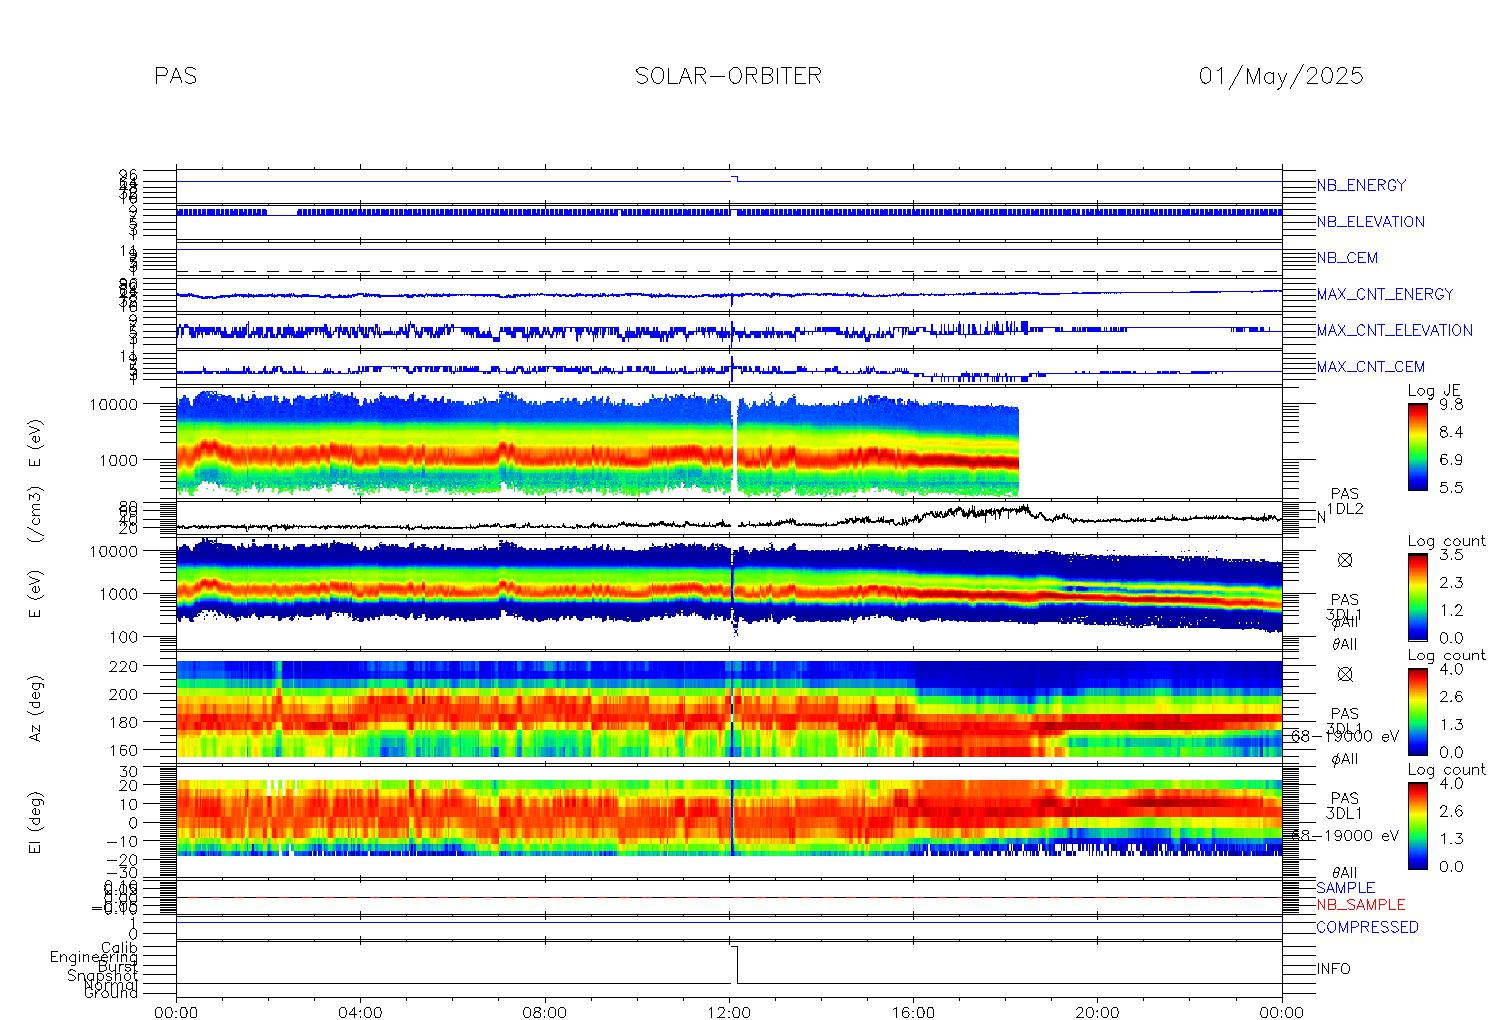Click the MAX_CNT_CEM label
Viewport: 1512px width, 1020px height.
[x=1371, y=367]
